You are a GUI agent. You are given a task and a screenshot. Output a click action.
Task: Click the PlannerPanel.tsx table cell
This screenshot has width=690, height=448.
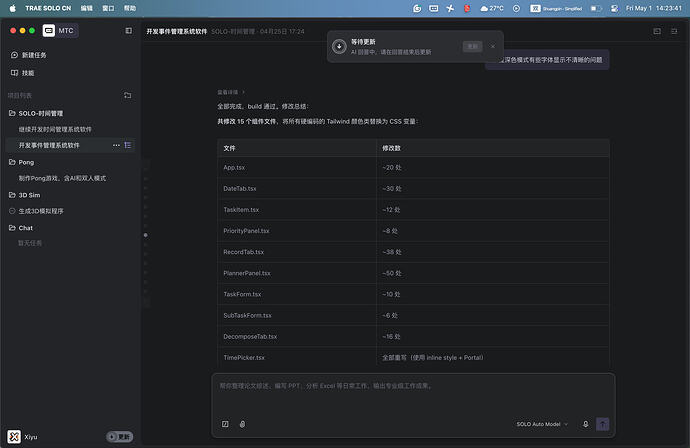click(297, 273)
